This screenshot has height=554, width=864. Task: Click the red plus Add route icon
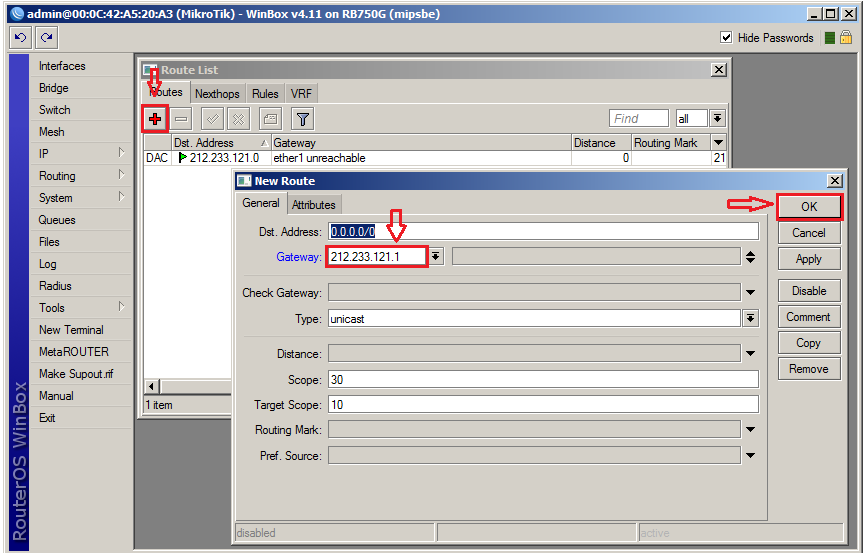[x=155, y=119]
